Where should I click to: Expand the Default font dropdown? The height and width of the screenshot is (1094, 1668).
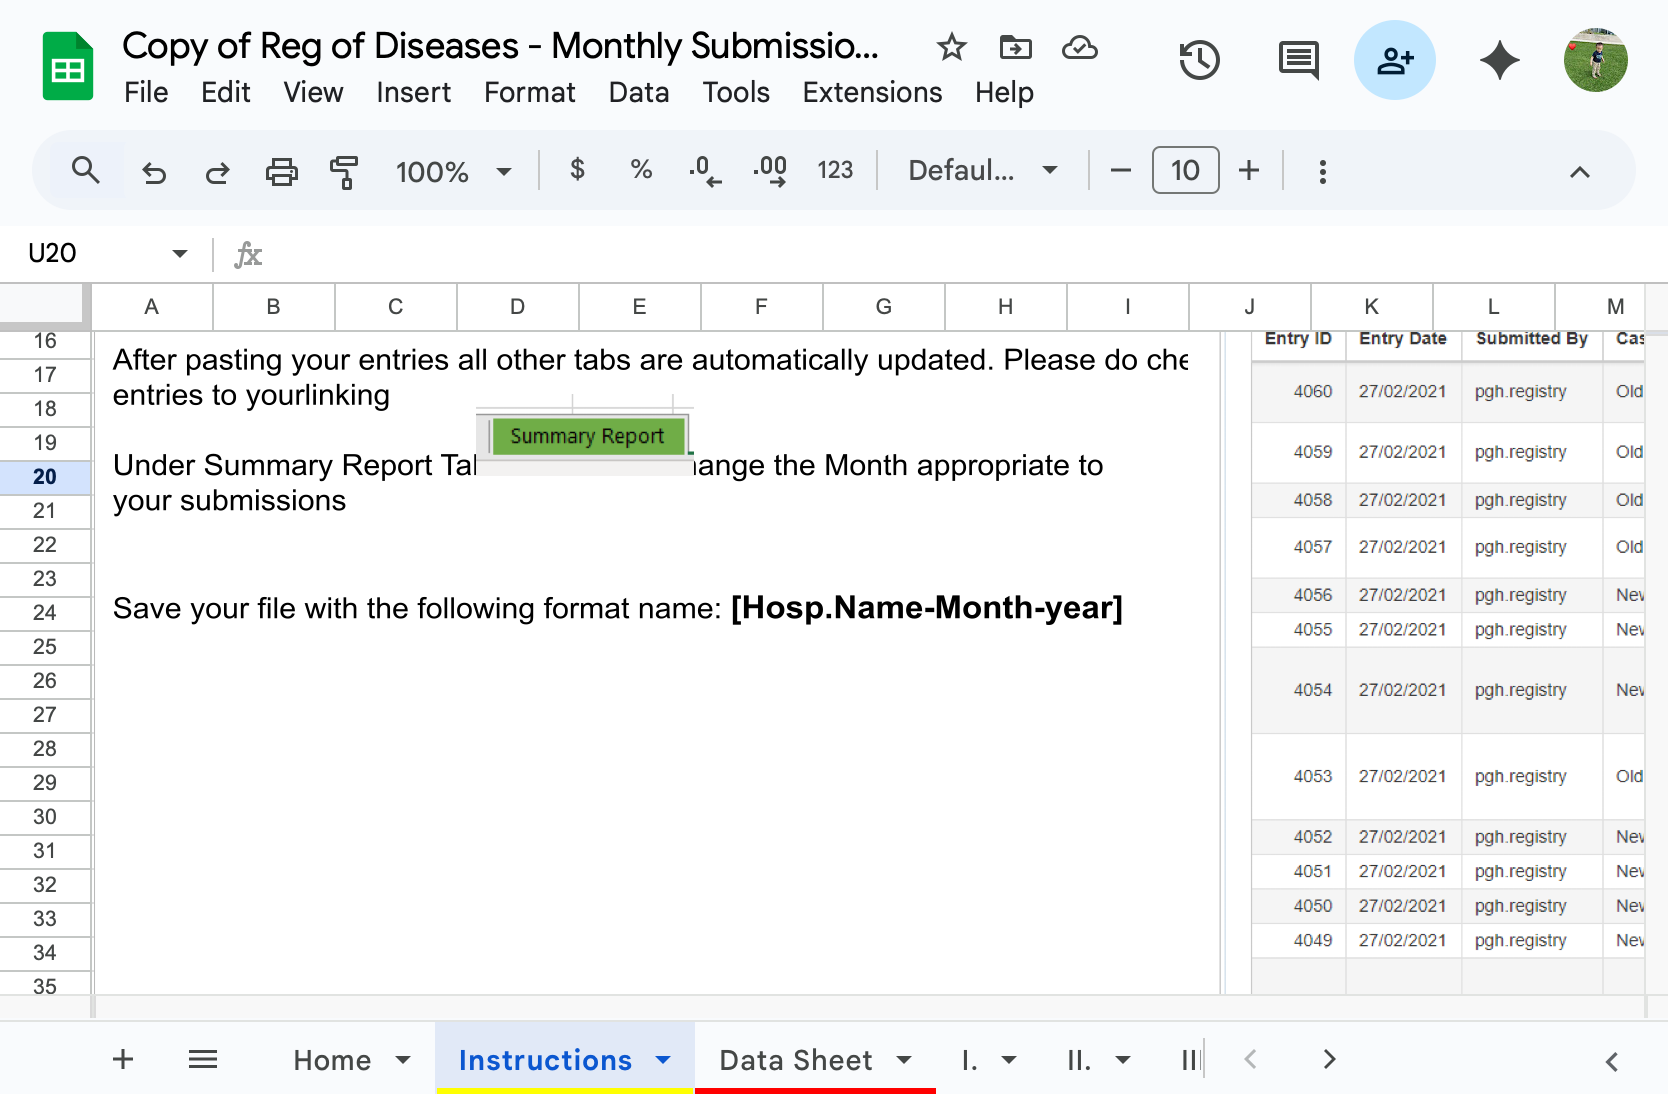tap(982, 171)
